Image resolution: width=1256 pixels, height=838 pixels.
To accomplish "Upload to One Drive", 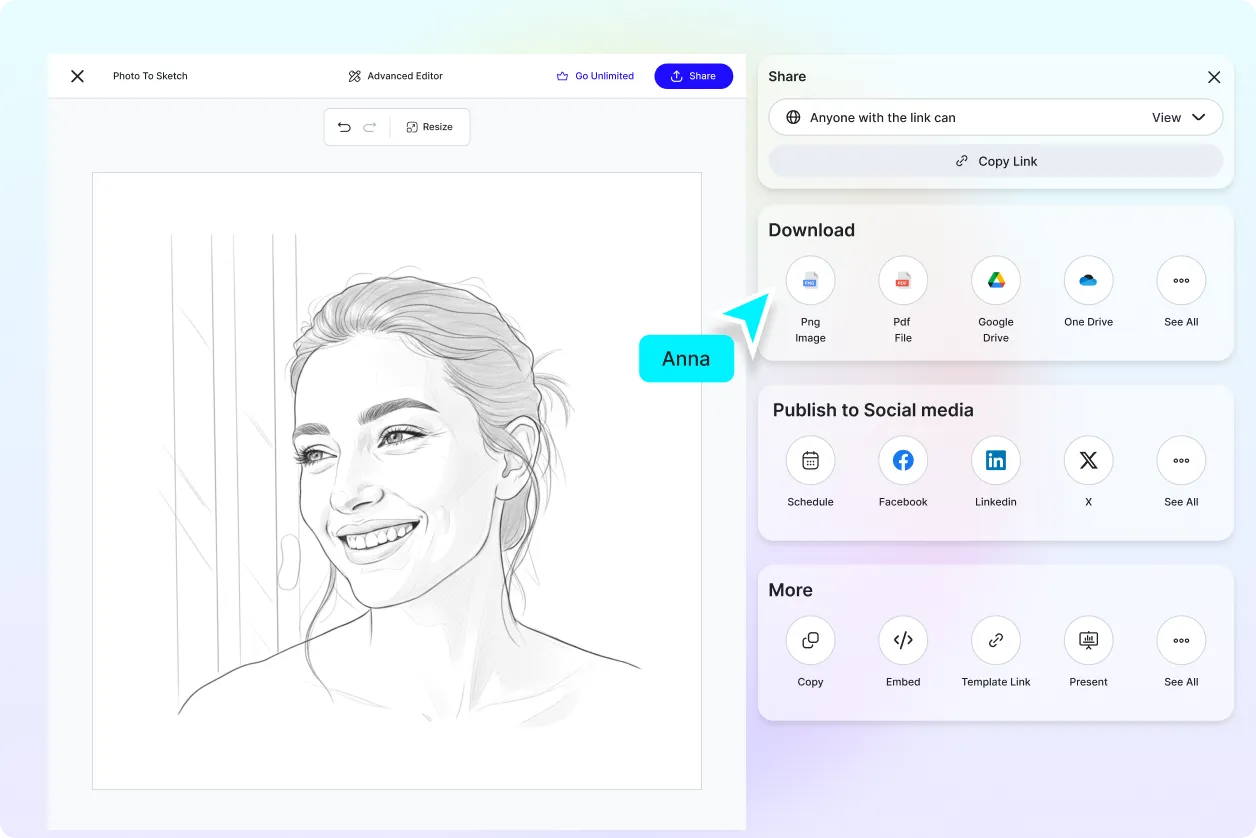I will (1088, 281).
